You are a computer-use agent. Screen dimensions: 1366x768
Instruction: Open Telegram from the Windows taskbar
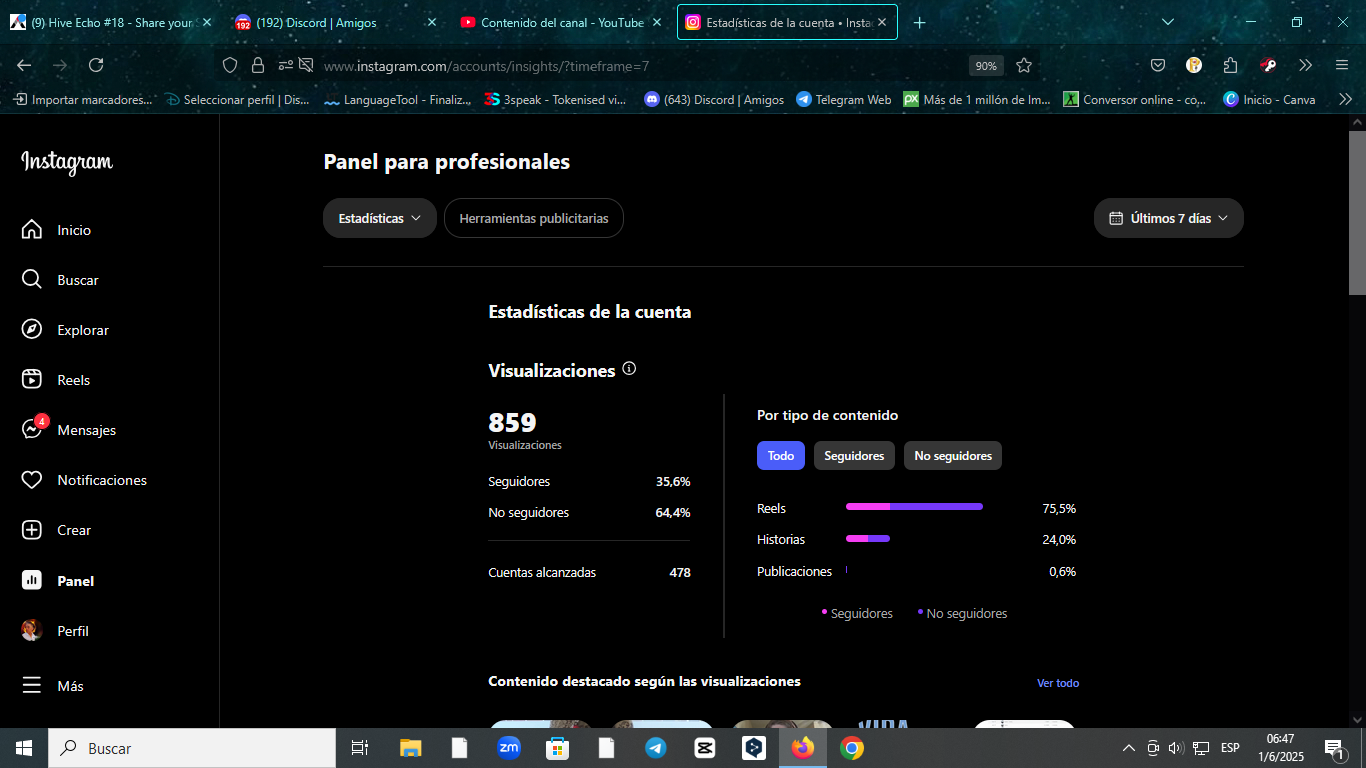(656, 748)
